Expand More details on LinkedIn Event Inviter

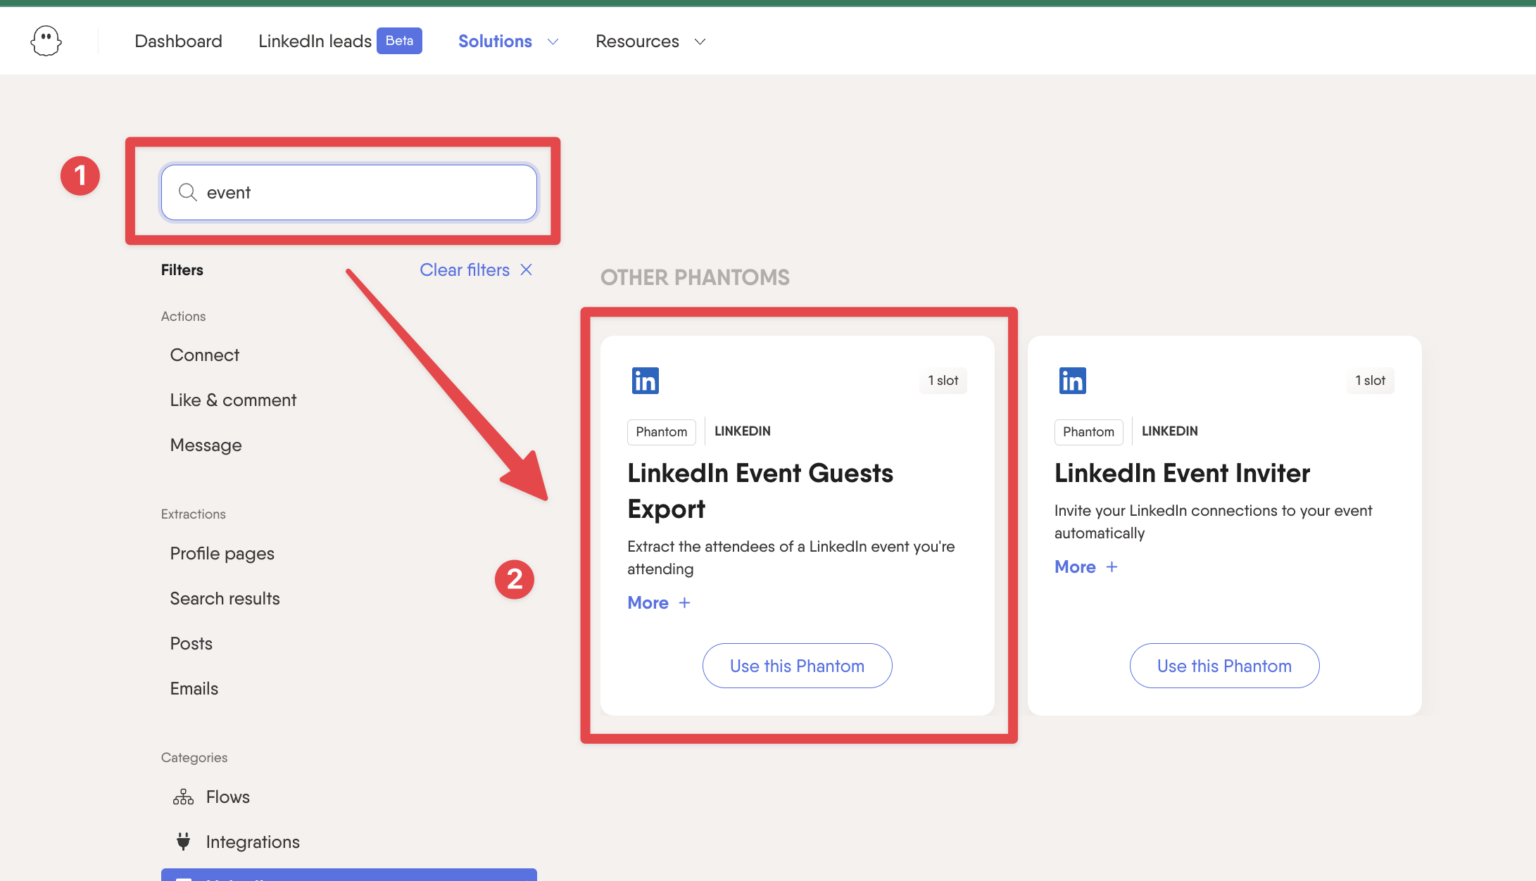click(x=1085, y=566)
